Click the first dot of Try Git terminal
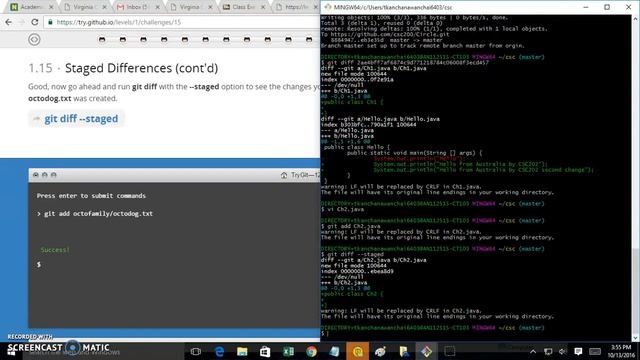The height and width of the screenshot is (360, 640). tap(36, 175)
